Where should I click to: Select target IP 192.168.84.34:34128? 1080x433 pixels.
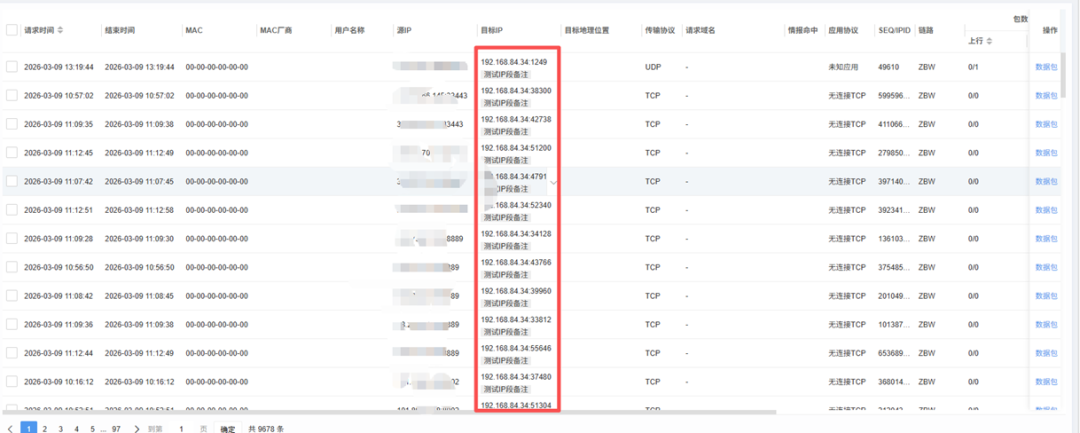[x=516, y=233]
